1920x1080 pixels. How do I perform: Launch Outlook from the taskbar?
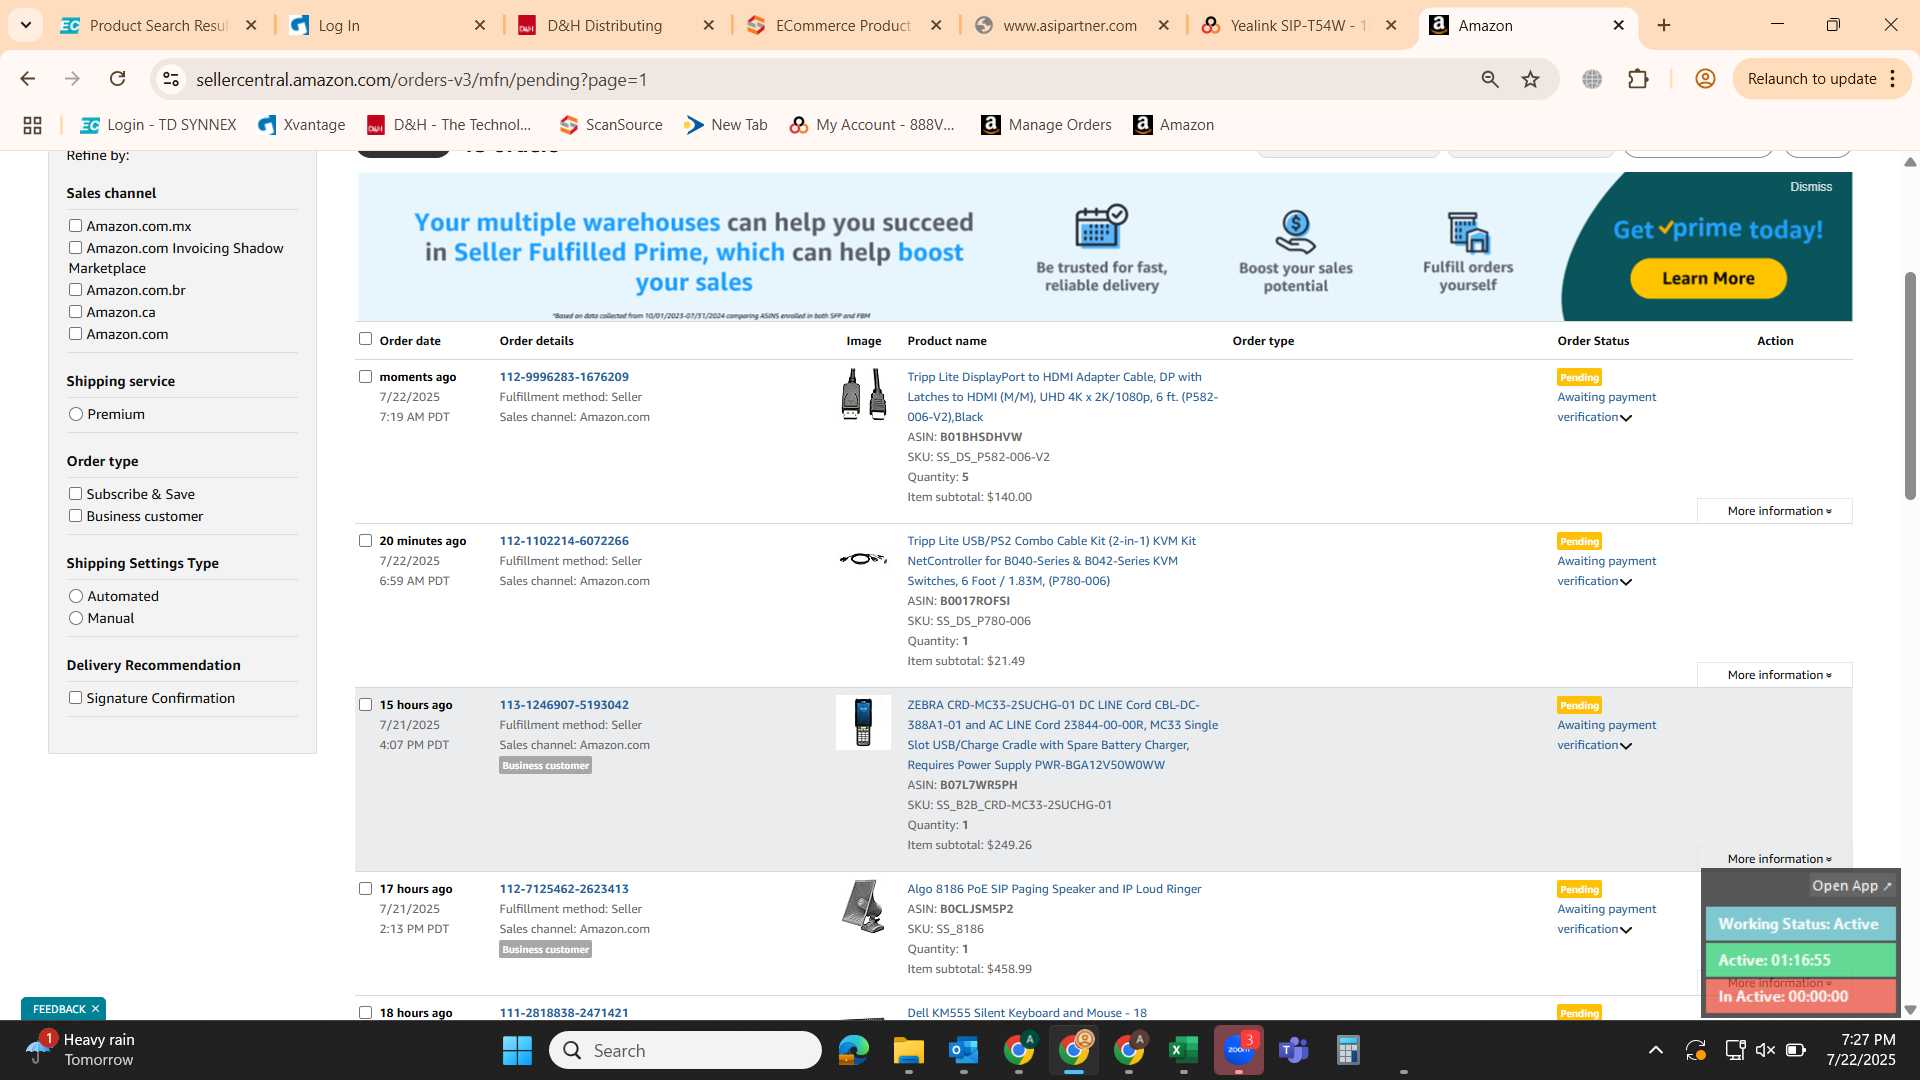tap(963, 1050)
